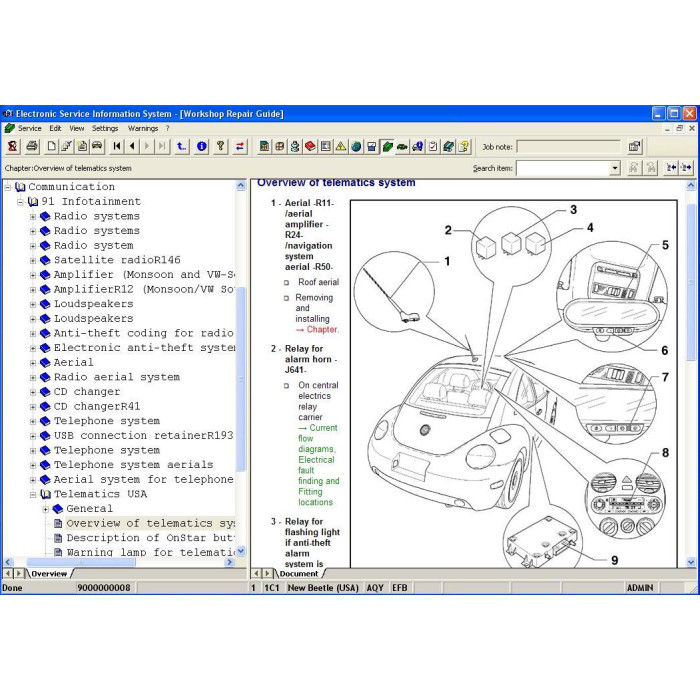Viewport: 700px width, 700px height.
Task: Open the yellow warning triangle icon
Action: pos(341,146)
